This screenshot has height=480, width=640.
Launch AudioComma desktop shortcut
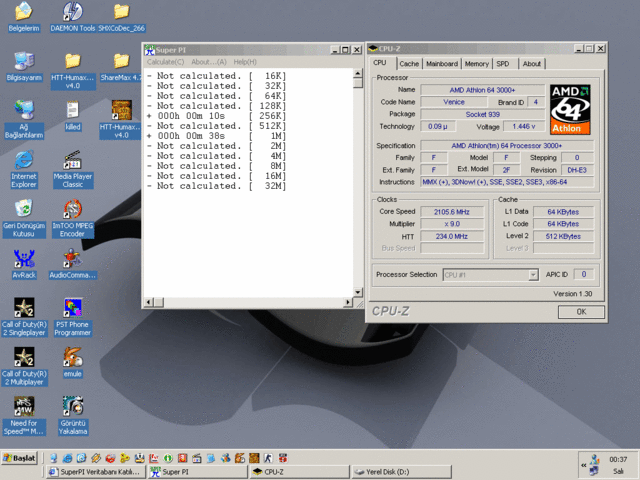[x=73, y=264]
